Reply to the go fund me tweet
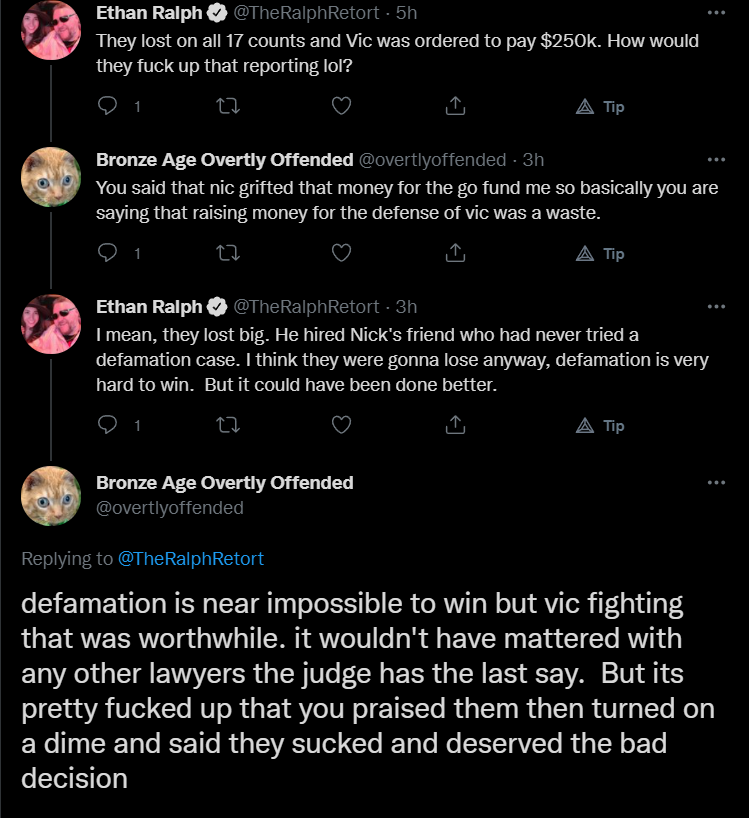Screen dimensions: 749x818 click(x=107, y=253)
